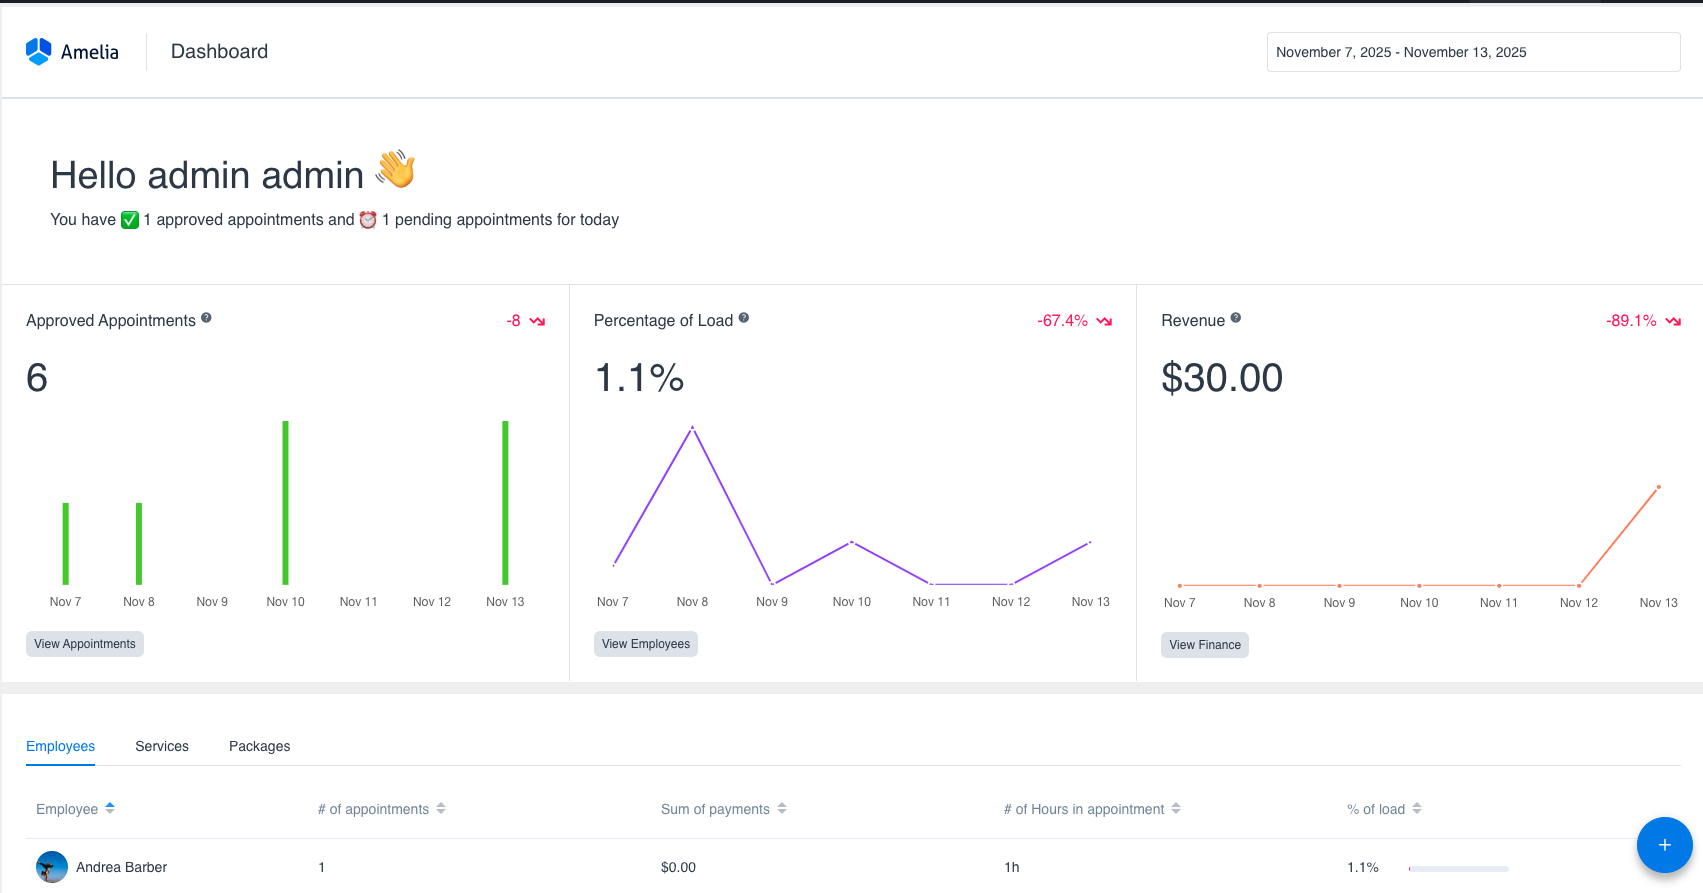Click the -8 downward trend arrow icon
Image resolution: width=1703 pixels, height=893 pixels.
pos(537,321)
